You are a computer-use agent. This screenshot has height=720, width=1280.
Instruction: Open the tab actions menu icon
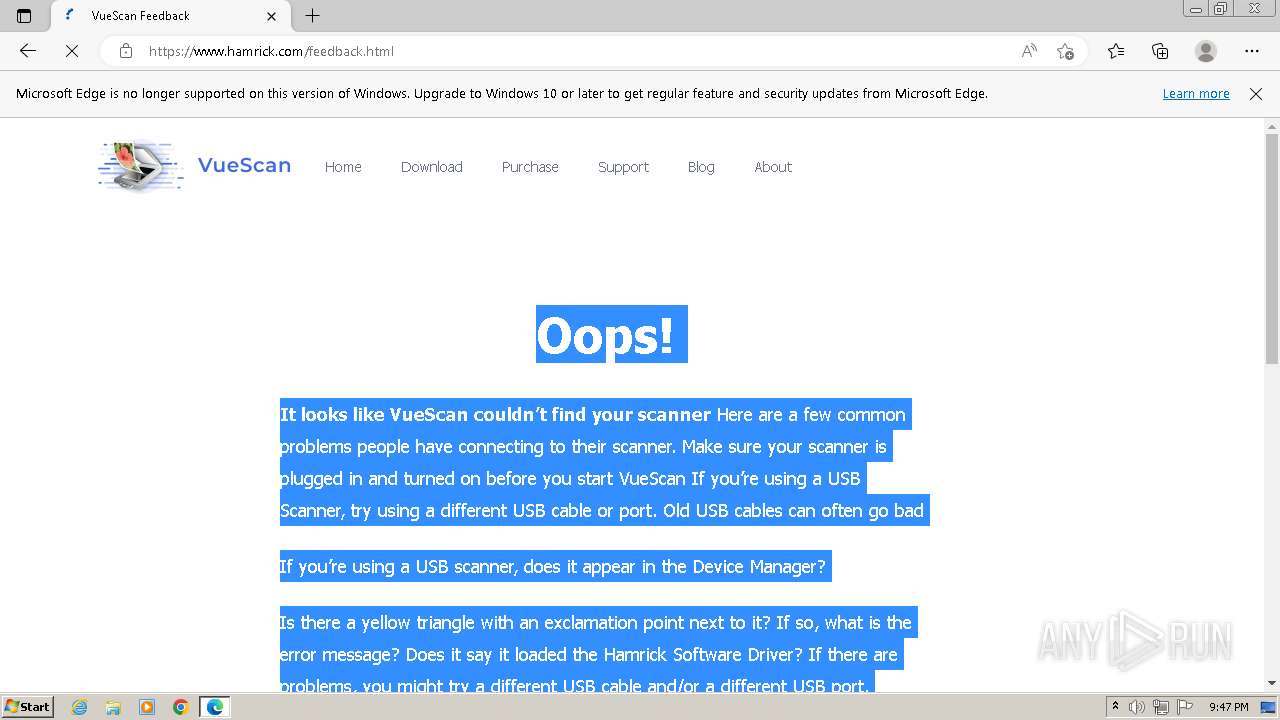coord(24,16)
